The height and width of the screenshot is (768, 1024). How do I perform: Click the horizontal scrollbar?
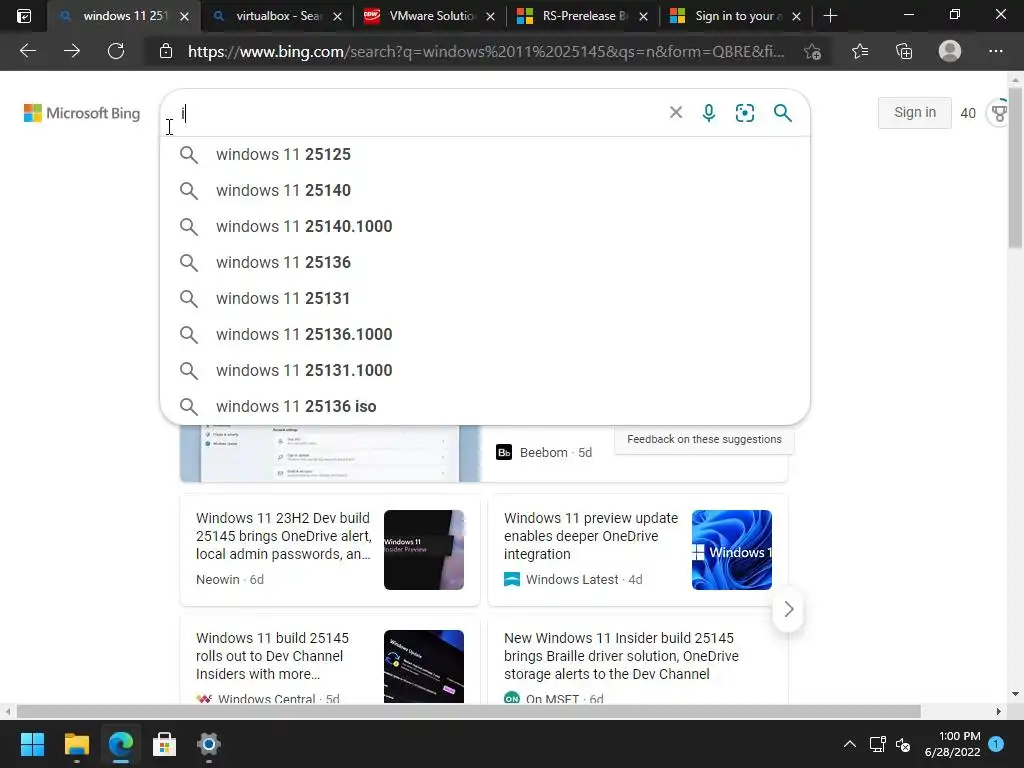coord(468,711)
